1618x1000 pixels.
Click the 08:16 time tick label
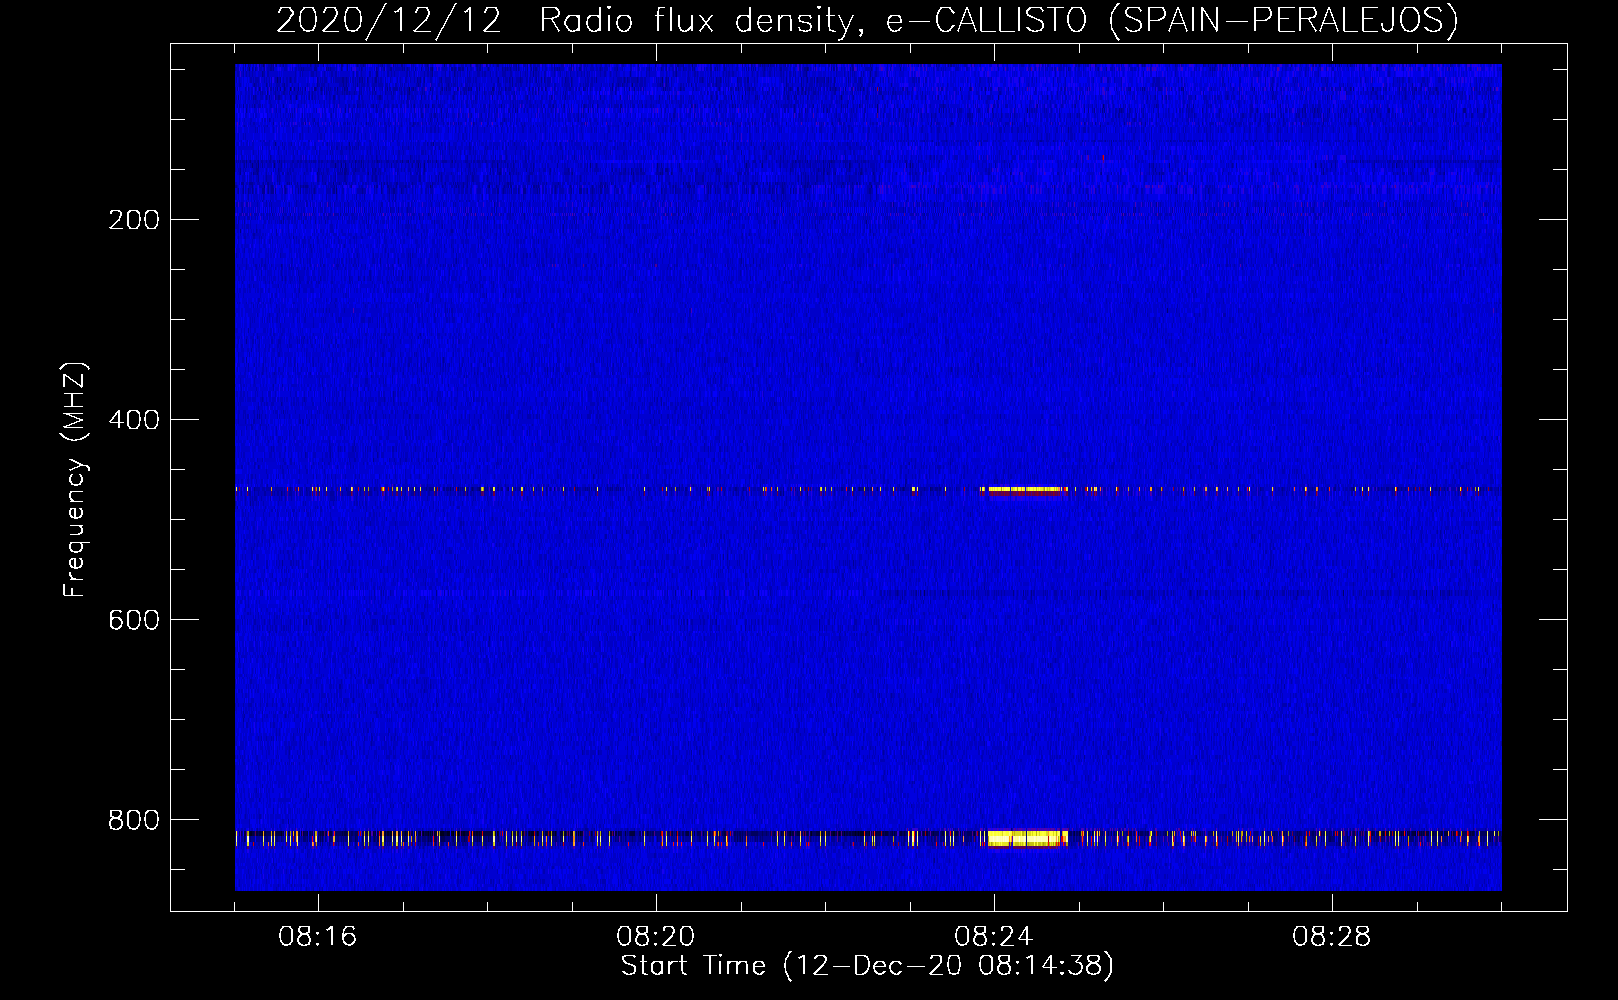tap(318, 937)
